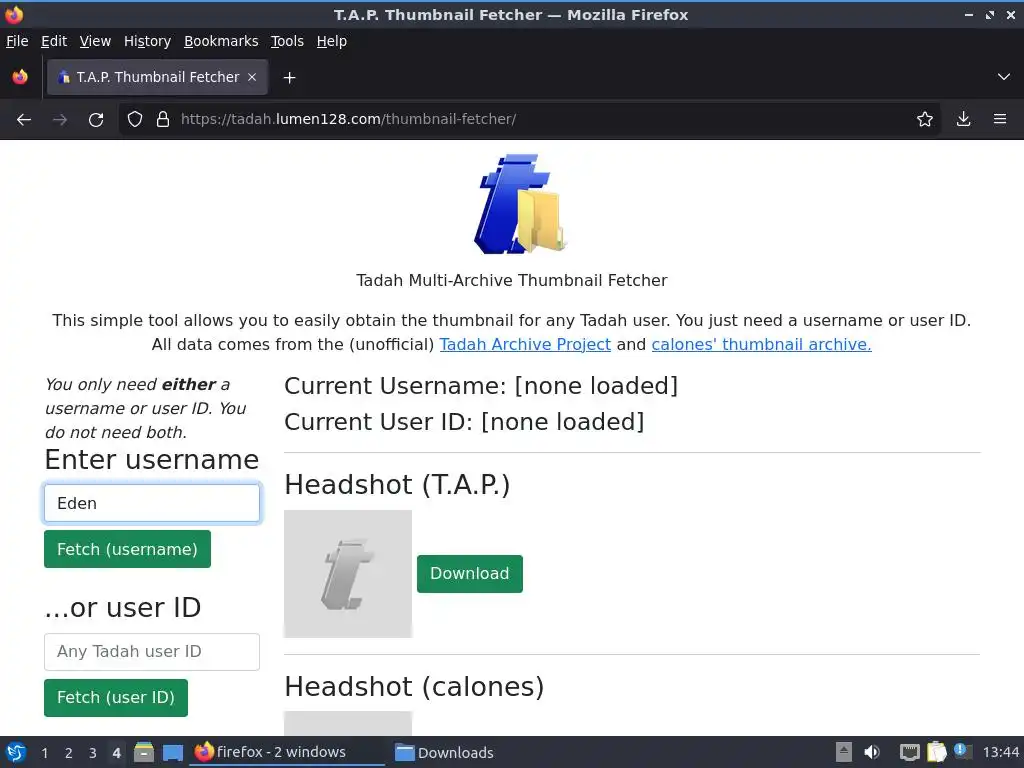Select the T.A.P. Thumbnail Fetcher tab

[x=157, y=77]
